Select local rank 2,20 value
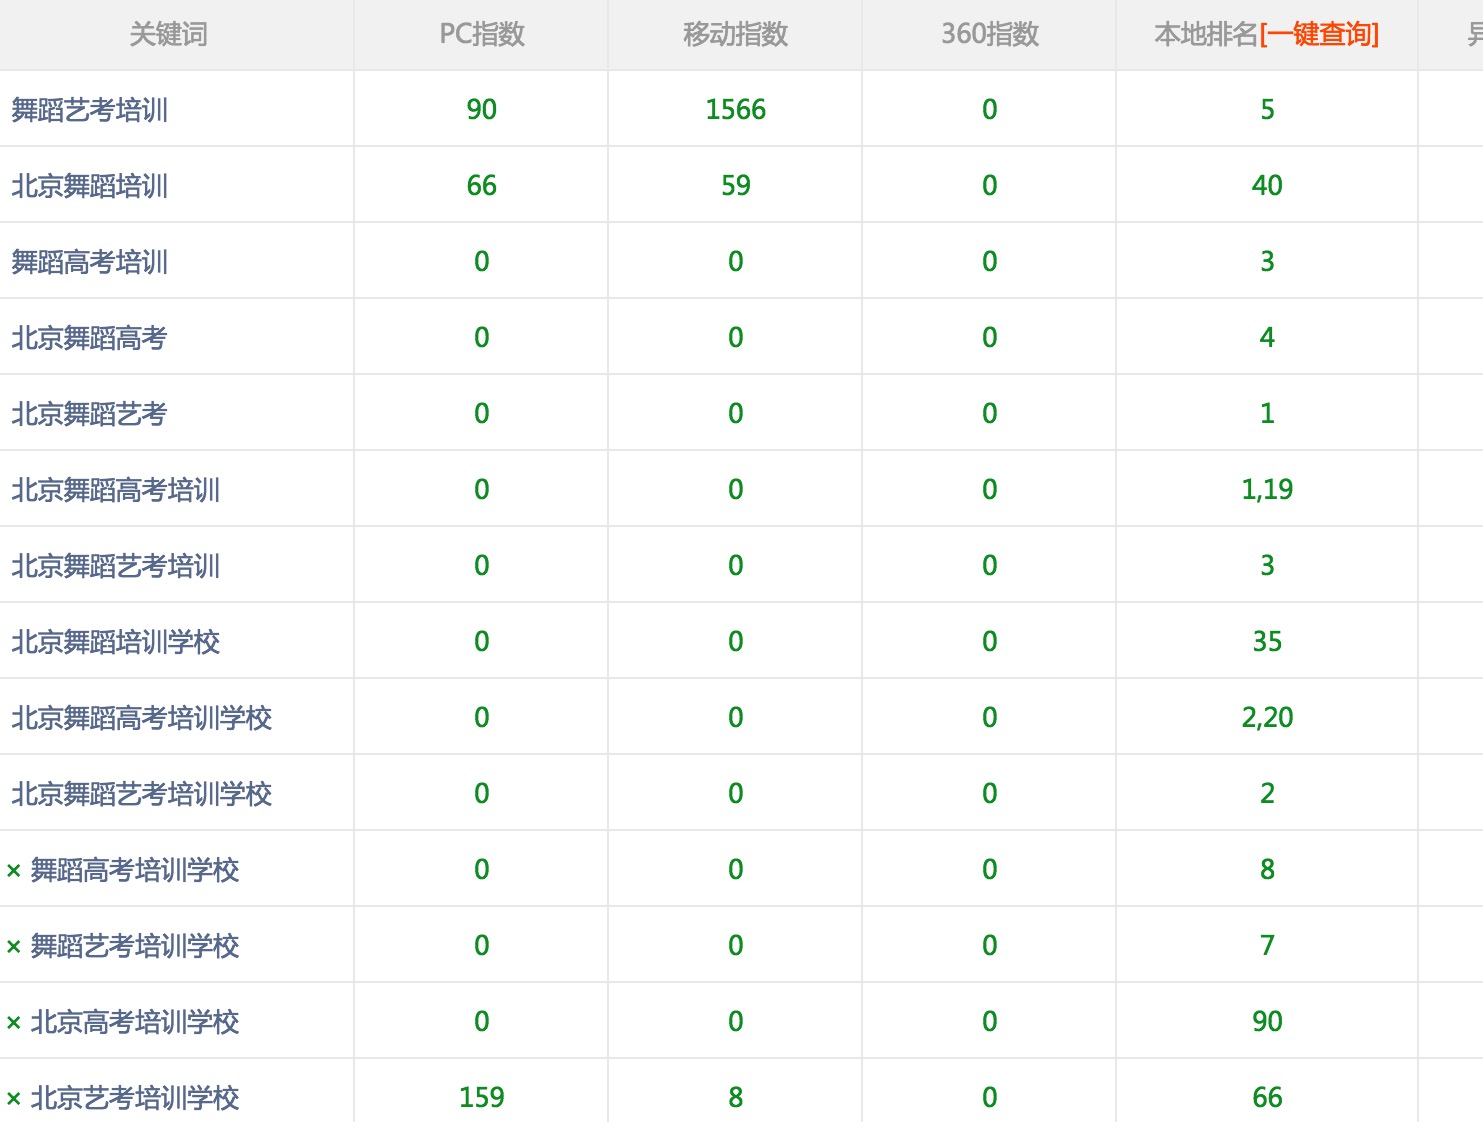The height and width of the screenshot is (1122, 1483). 1267,718
